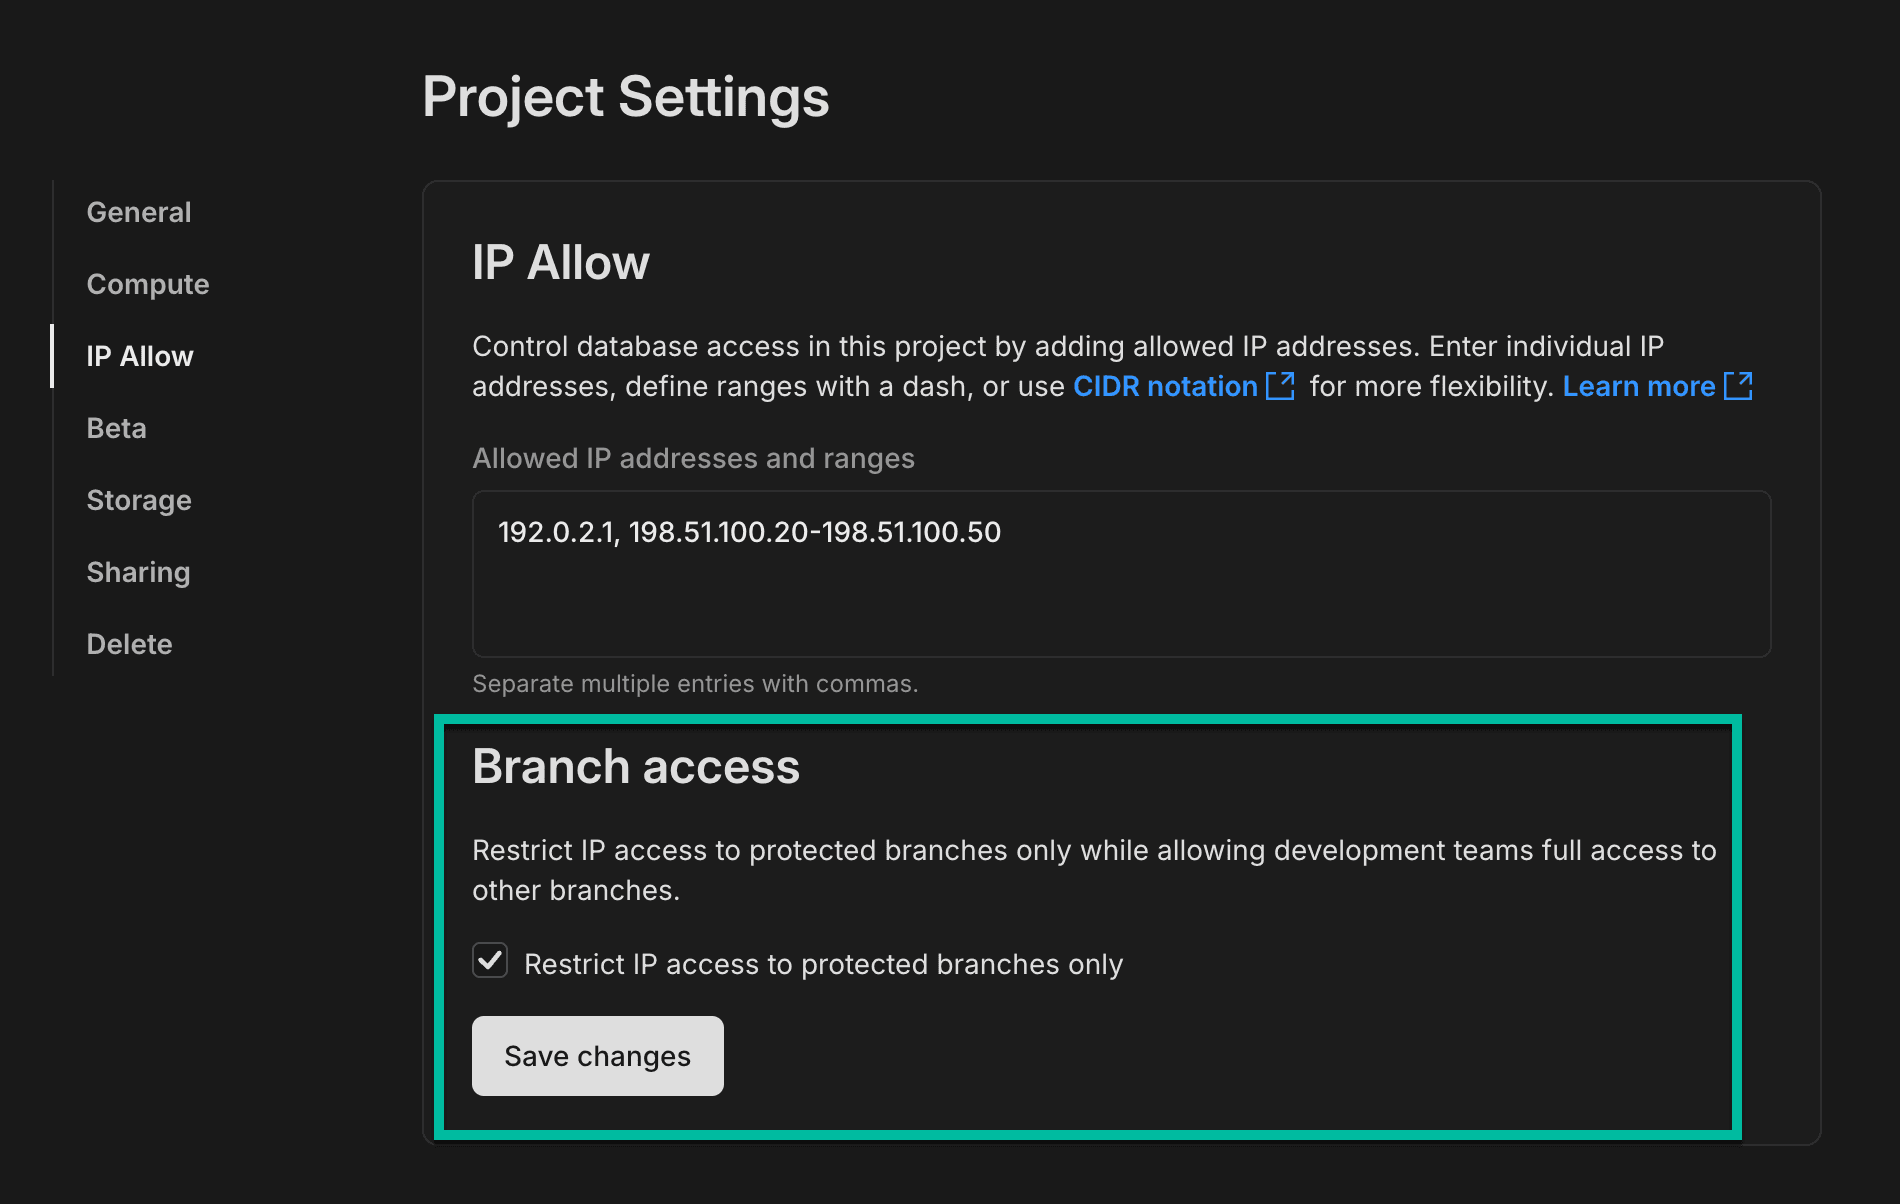This screenshot has height=1204, width=1900.
Task: Select the General settings section
Action: pyautogui.click(x=138, y=211)
